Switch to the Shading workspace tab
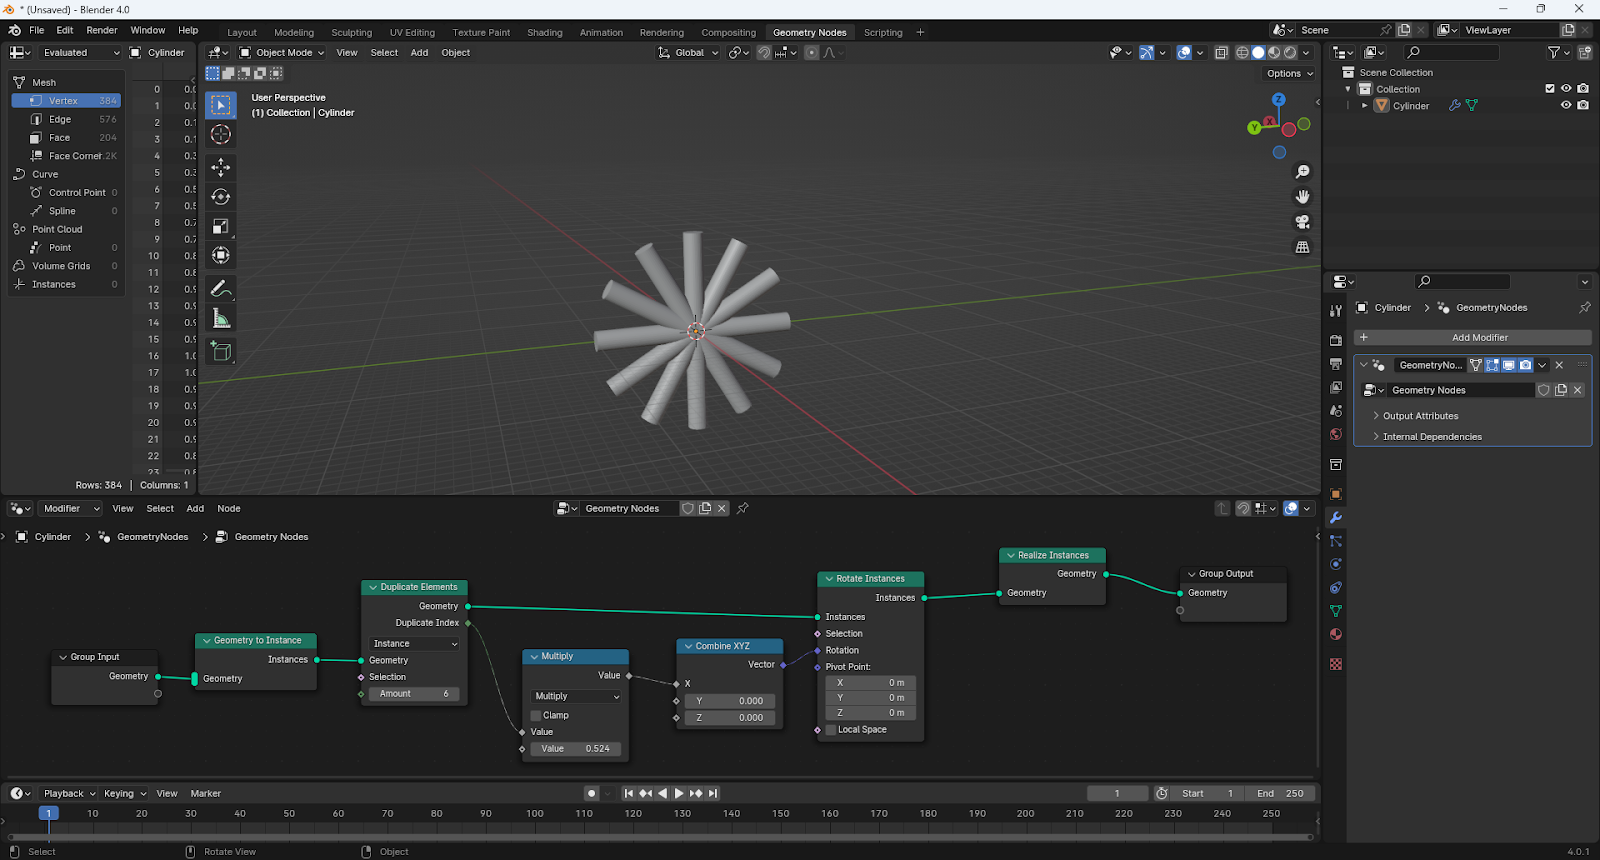This screenshot has height=860, width=1600. click(x=545, y=32)
